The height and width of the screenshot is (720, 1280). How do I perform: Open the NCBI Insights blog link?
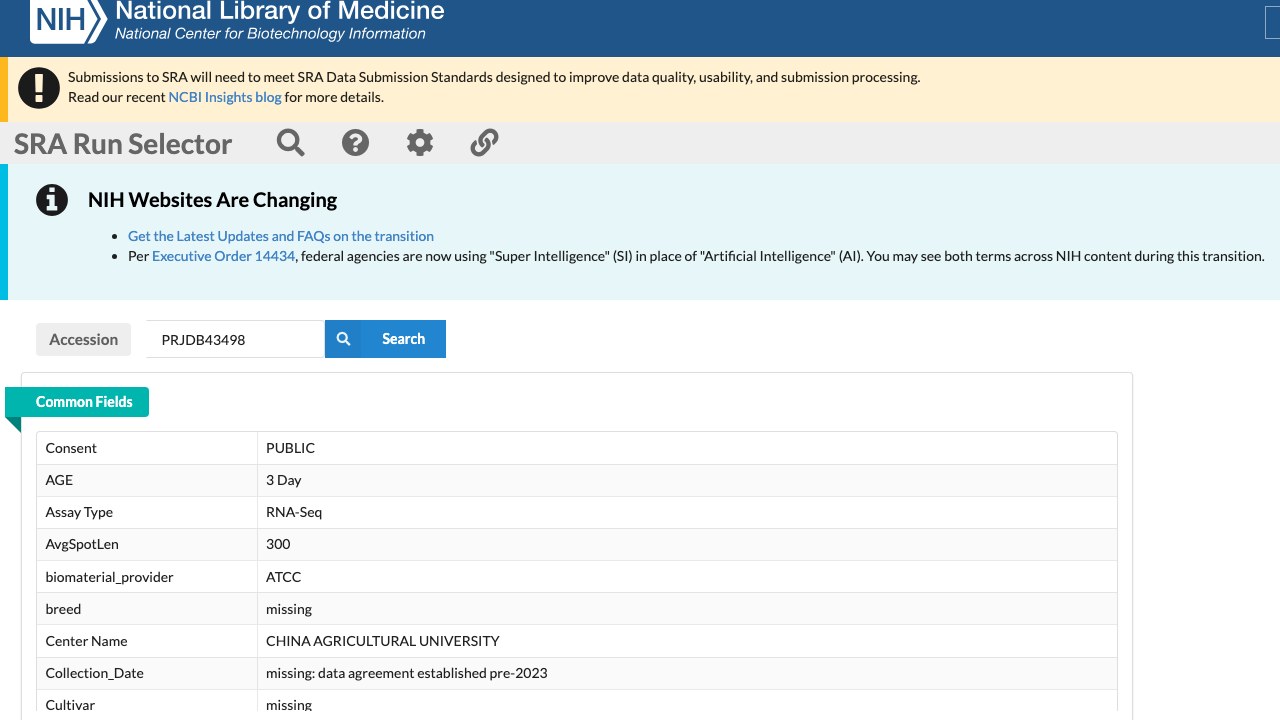click(x=225, y=97)
